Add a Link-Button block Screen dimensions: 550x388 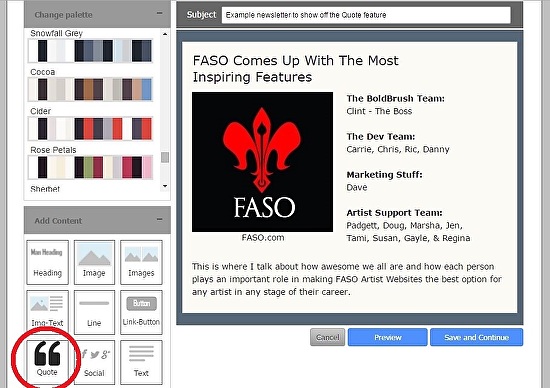pos(141,312)
